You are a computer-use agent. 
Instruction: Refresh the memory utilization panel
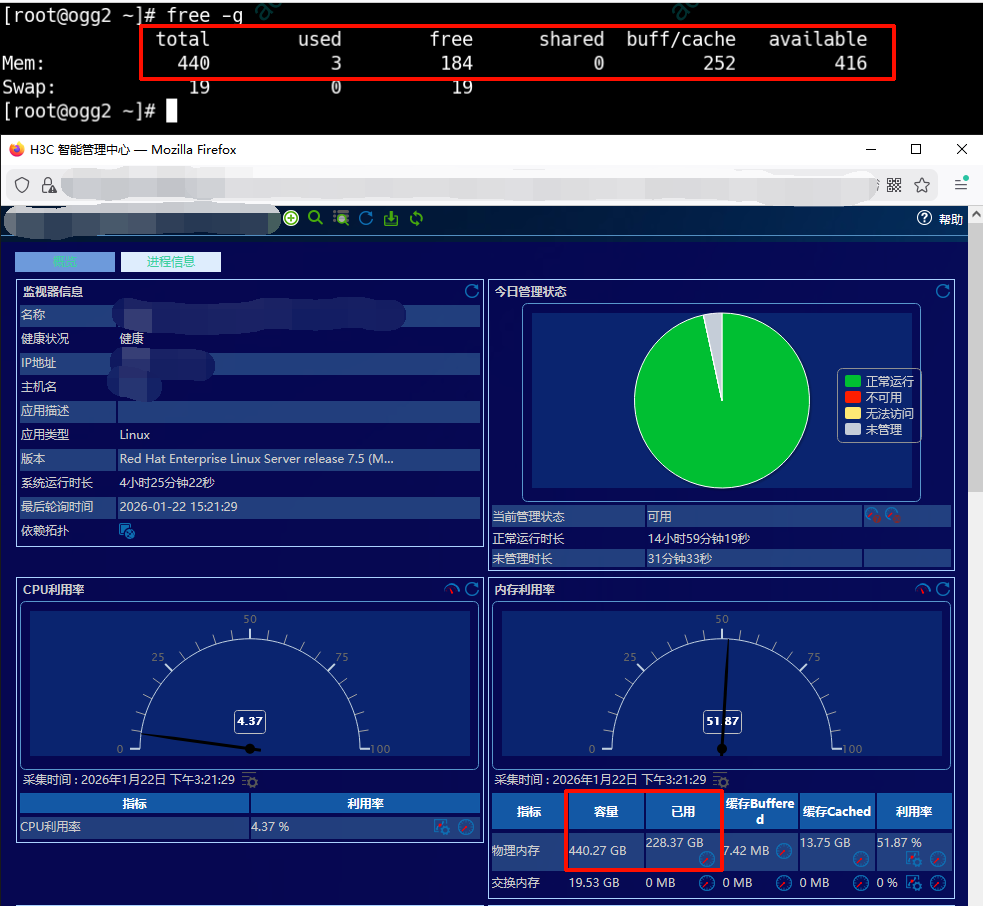click(942, 590)
